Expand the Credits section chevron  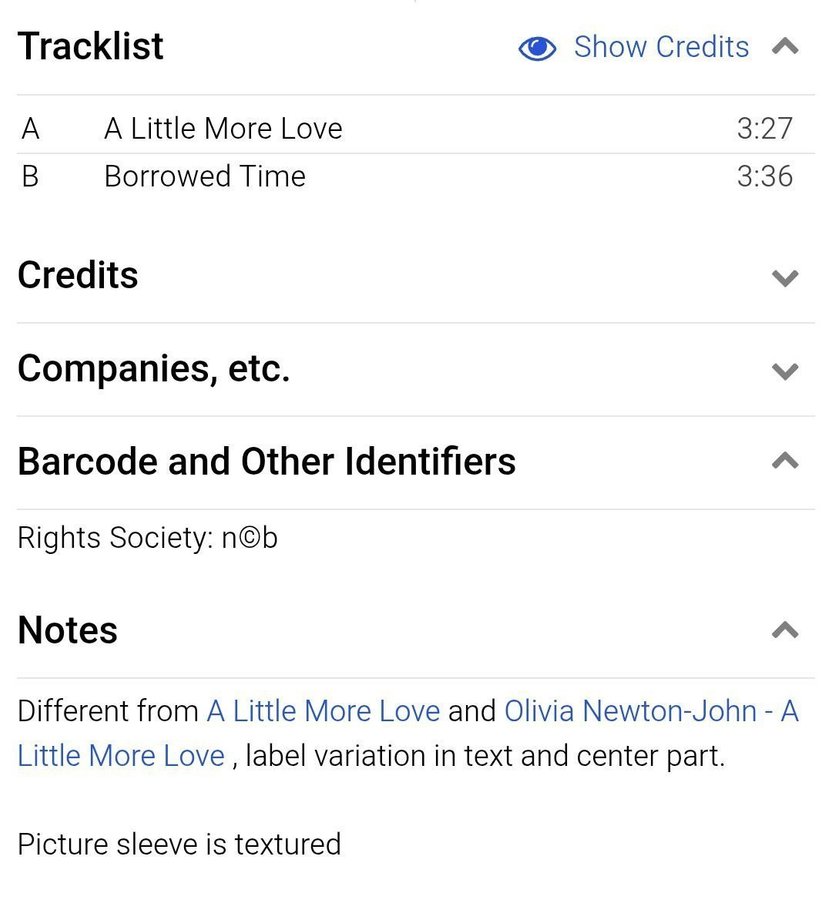(786, 278)
